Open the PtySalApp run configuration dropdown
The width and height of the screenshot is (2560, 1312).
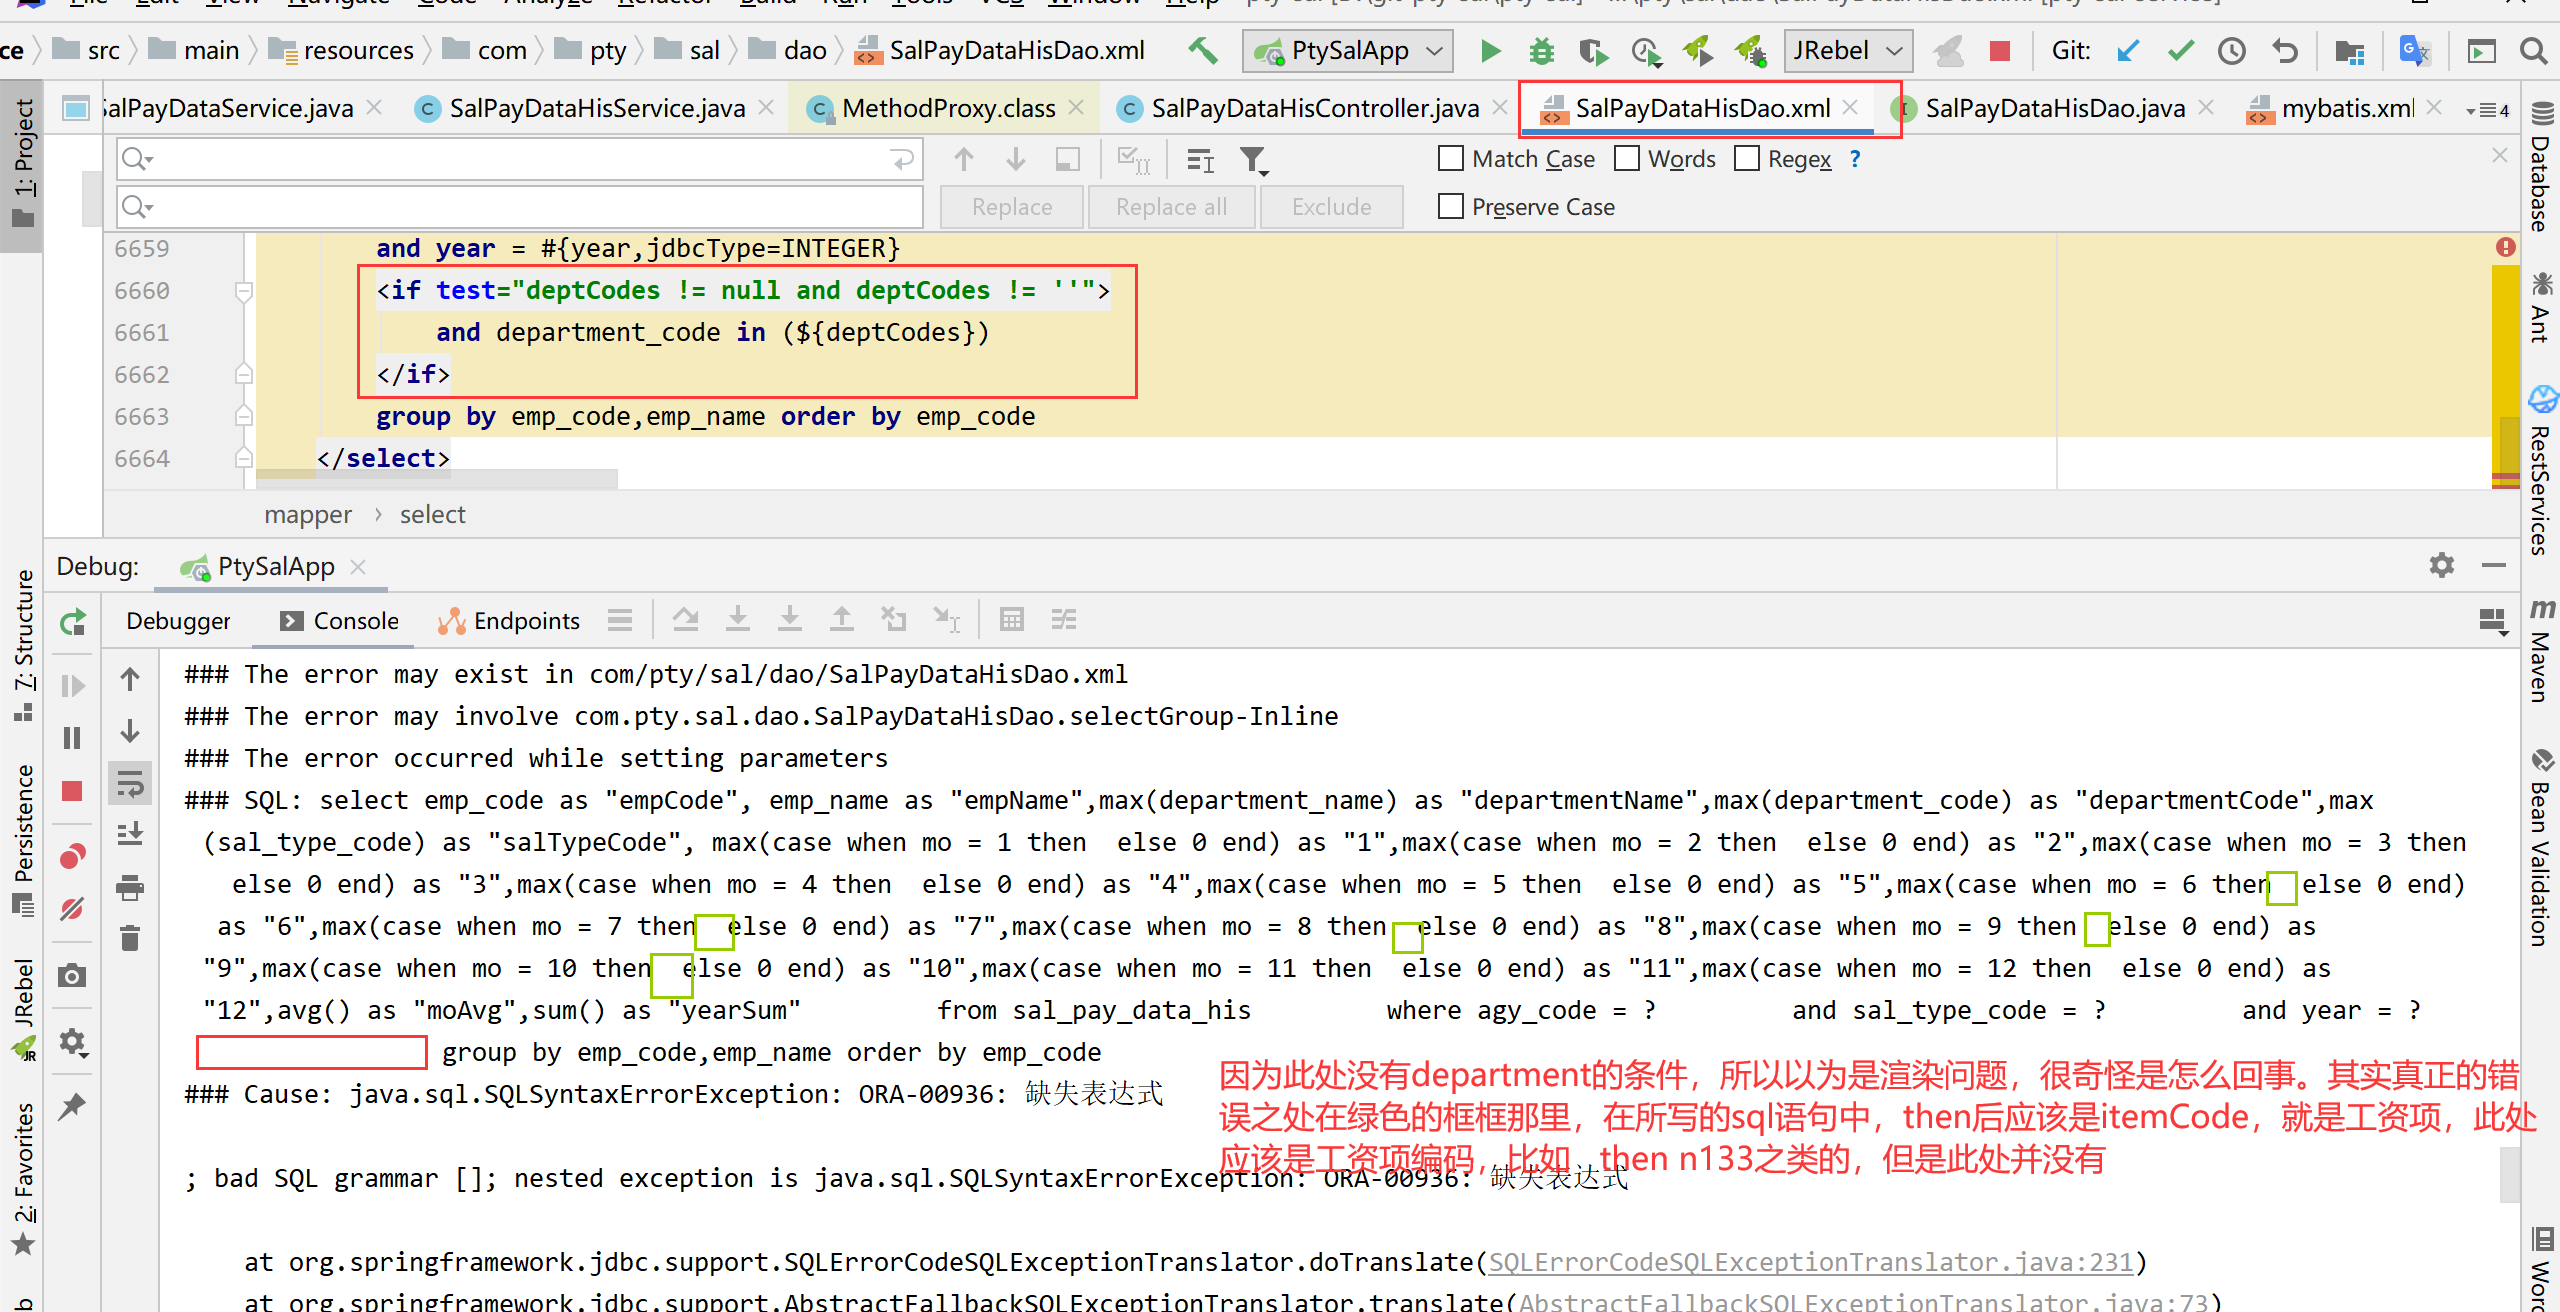click(x=1349, y=51)
